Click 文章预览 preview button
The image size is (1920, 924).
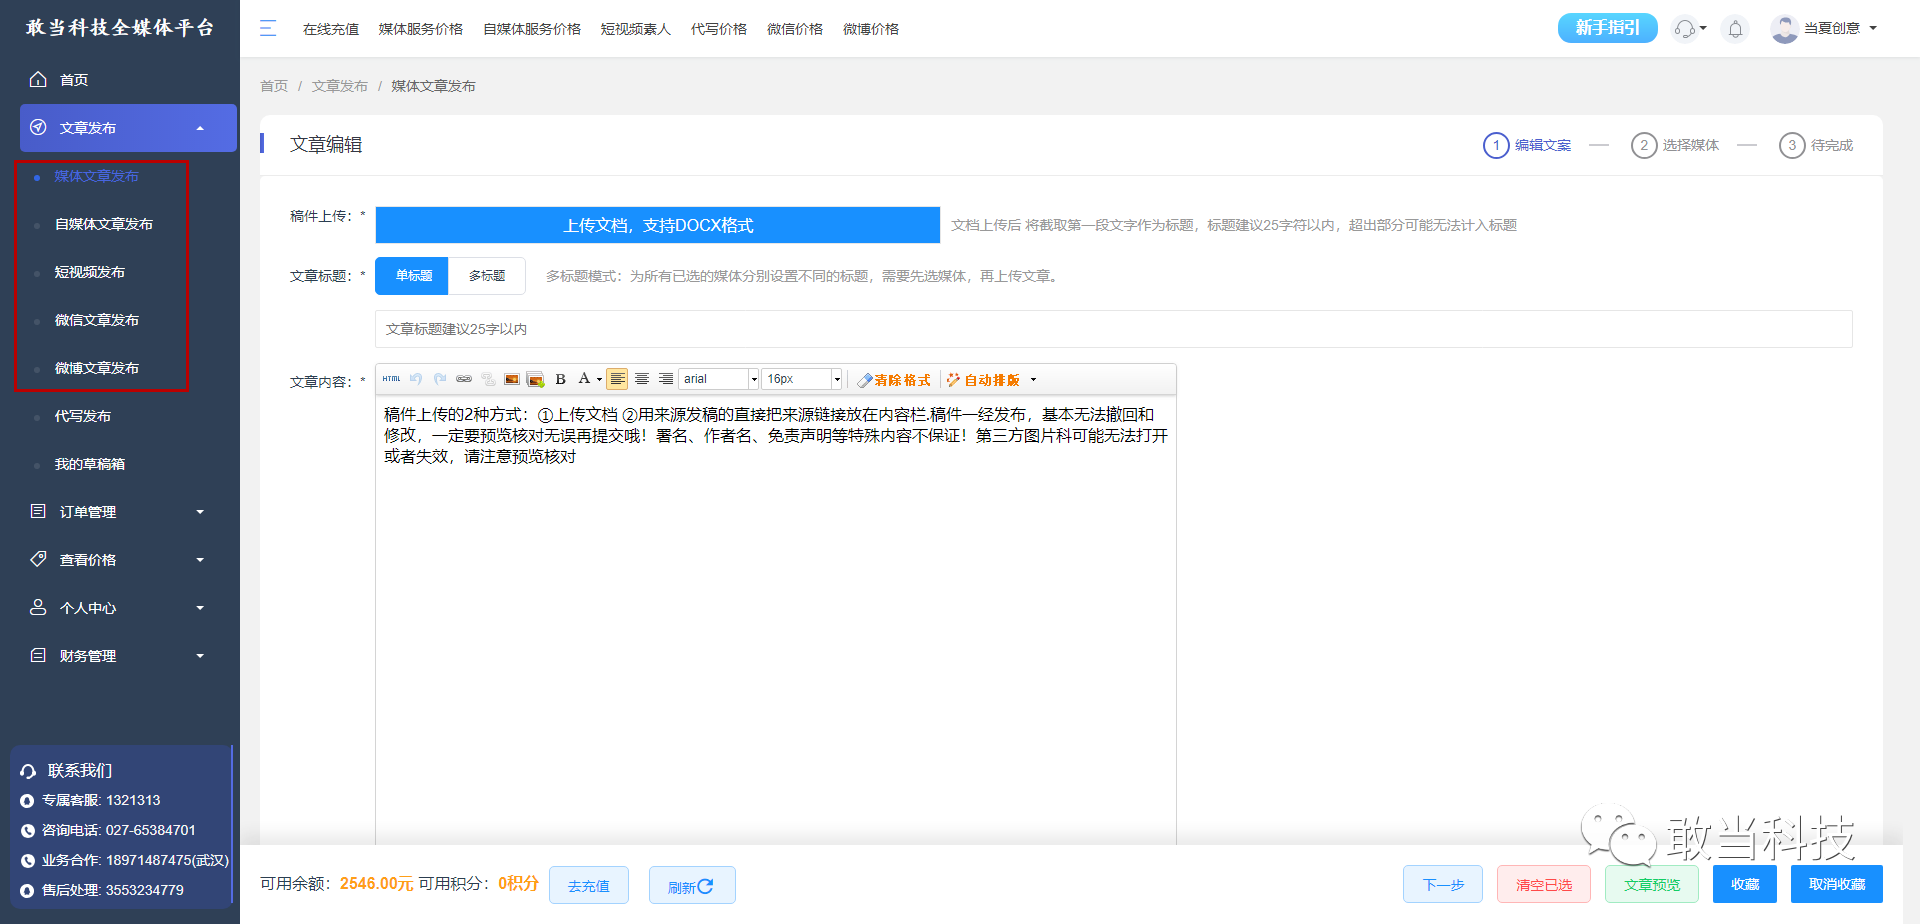[x=1652, y=885]
